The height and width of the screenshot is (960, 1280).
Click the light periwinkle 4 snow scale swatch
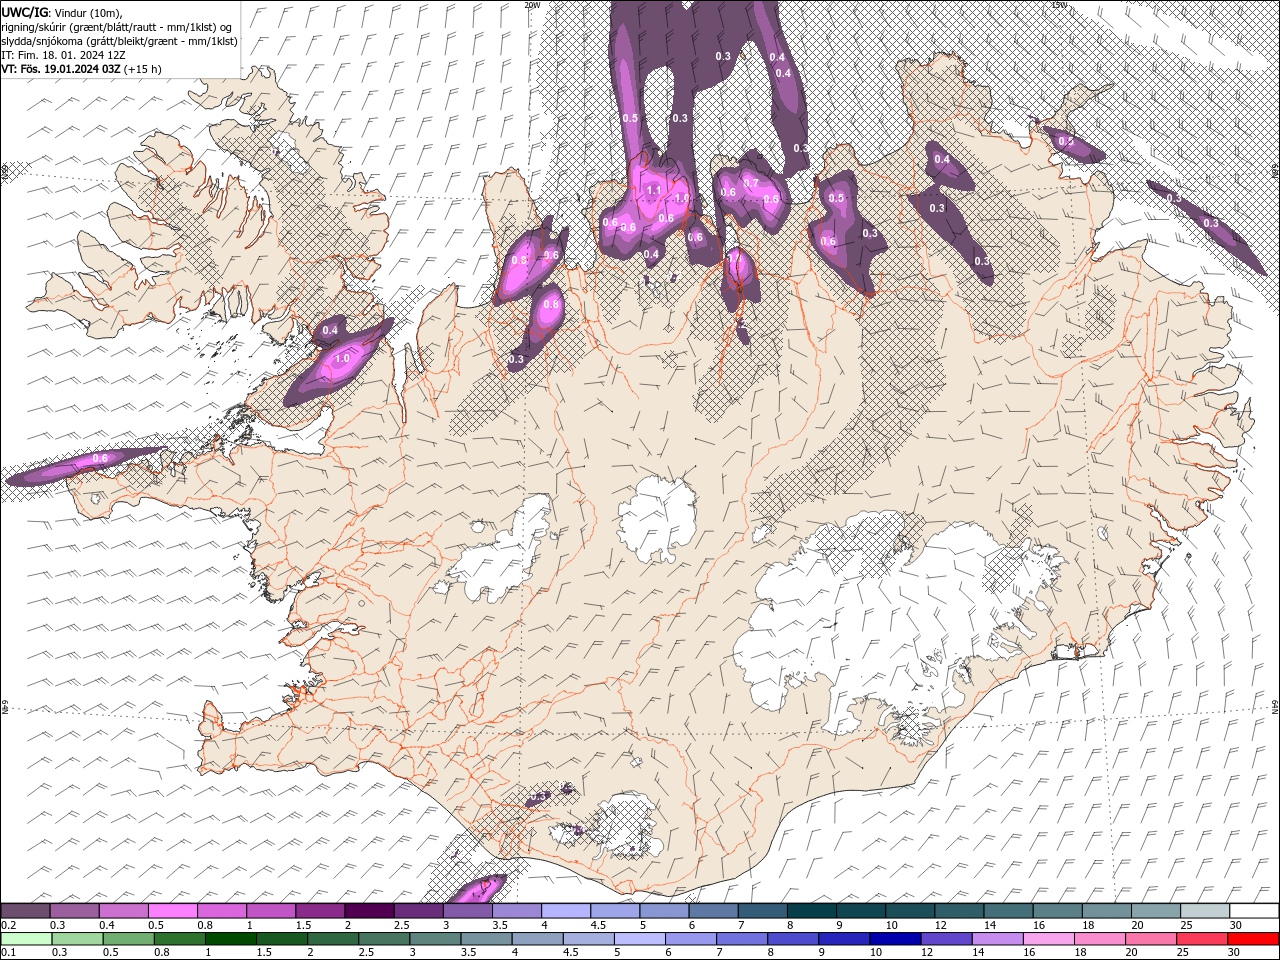coord(566,911)
